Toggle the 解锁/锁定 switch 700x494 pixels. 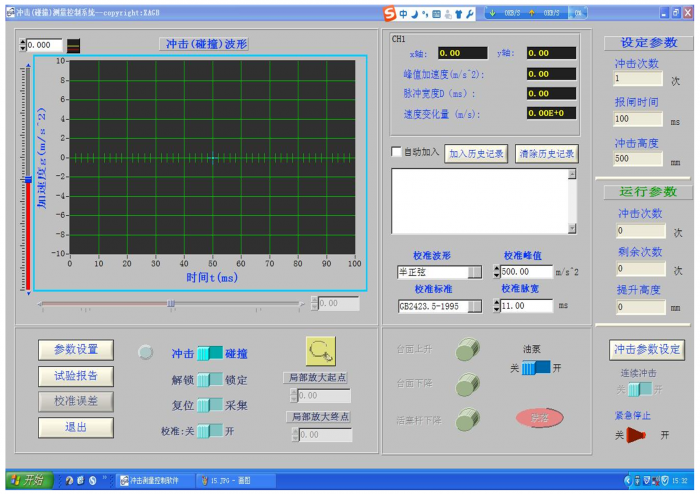(210, 379)
